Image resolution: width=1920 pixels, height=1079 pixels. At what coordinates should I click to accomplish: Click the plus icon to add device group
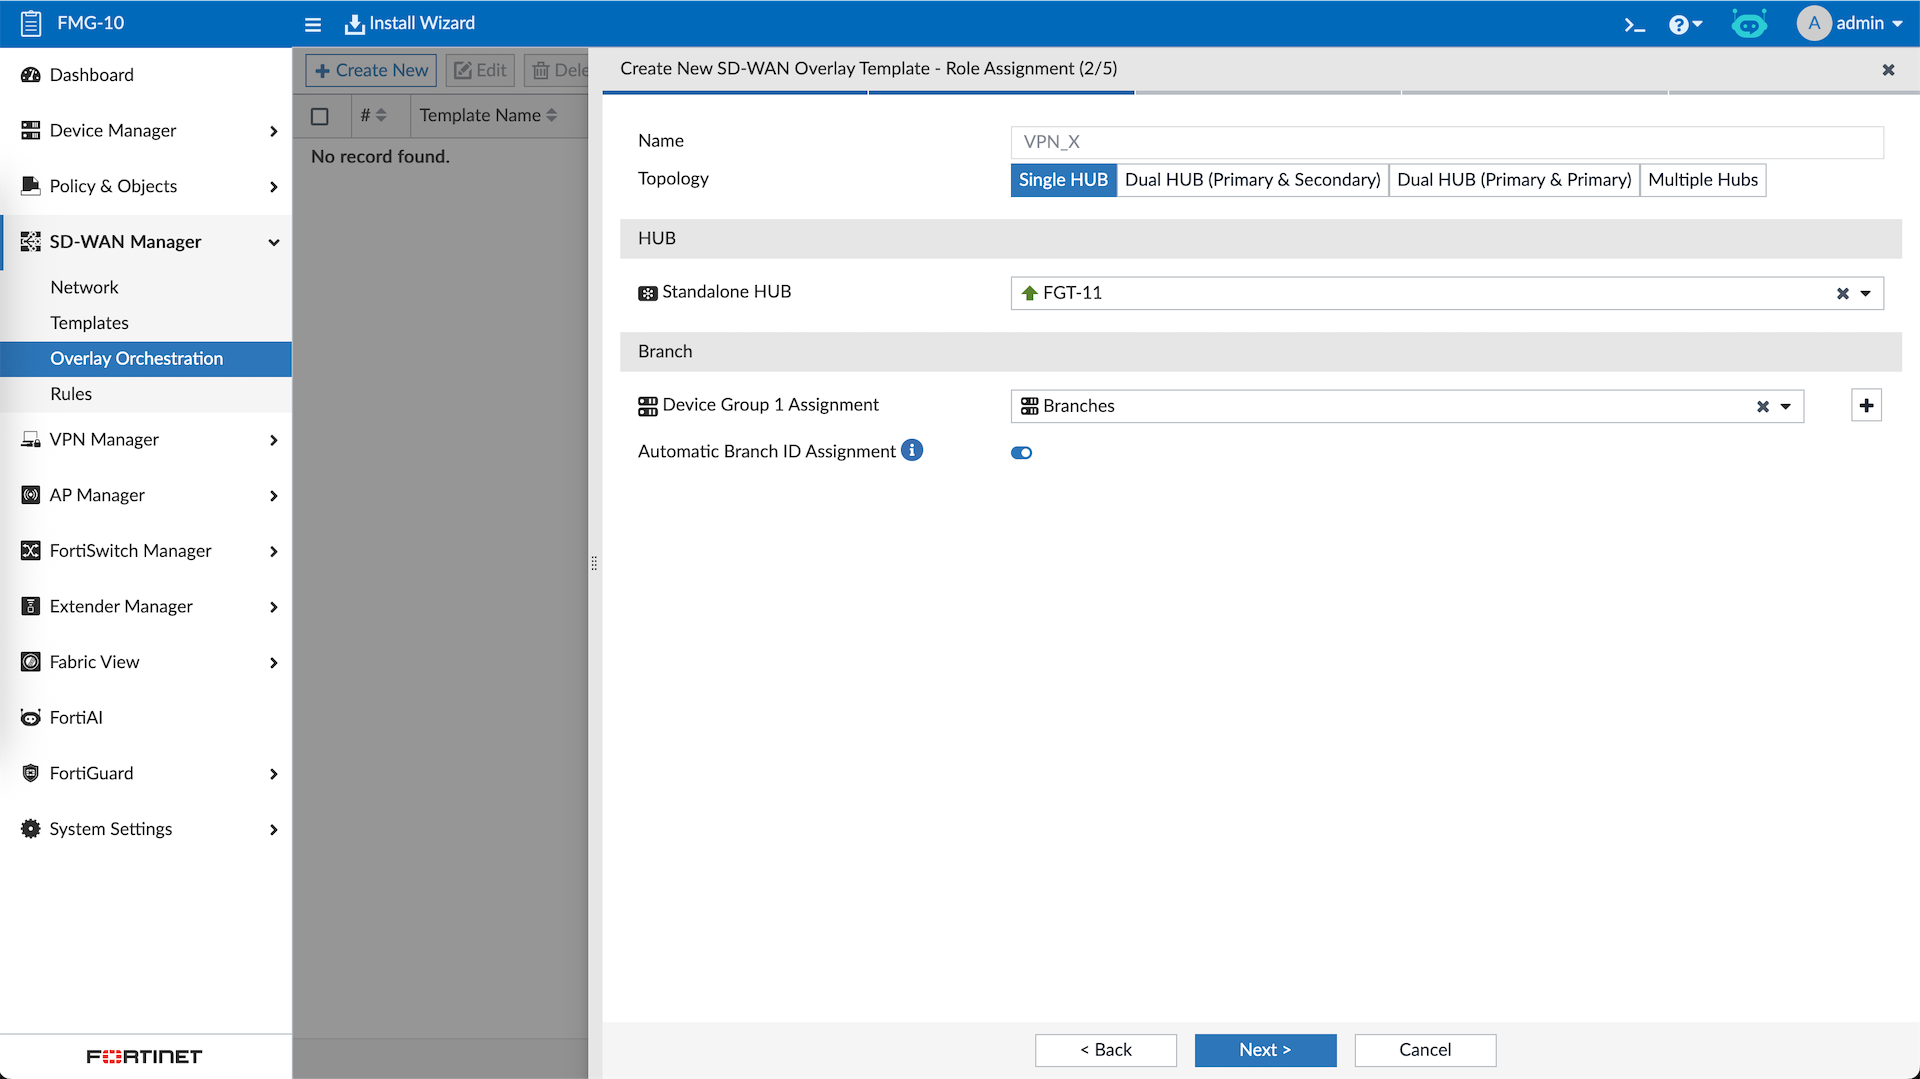click(1866, 406)
